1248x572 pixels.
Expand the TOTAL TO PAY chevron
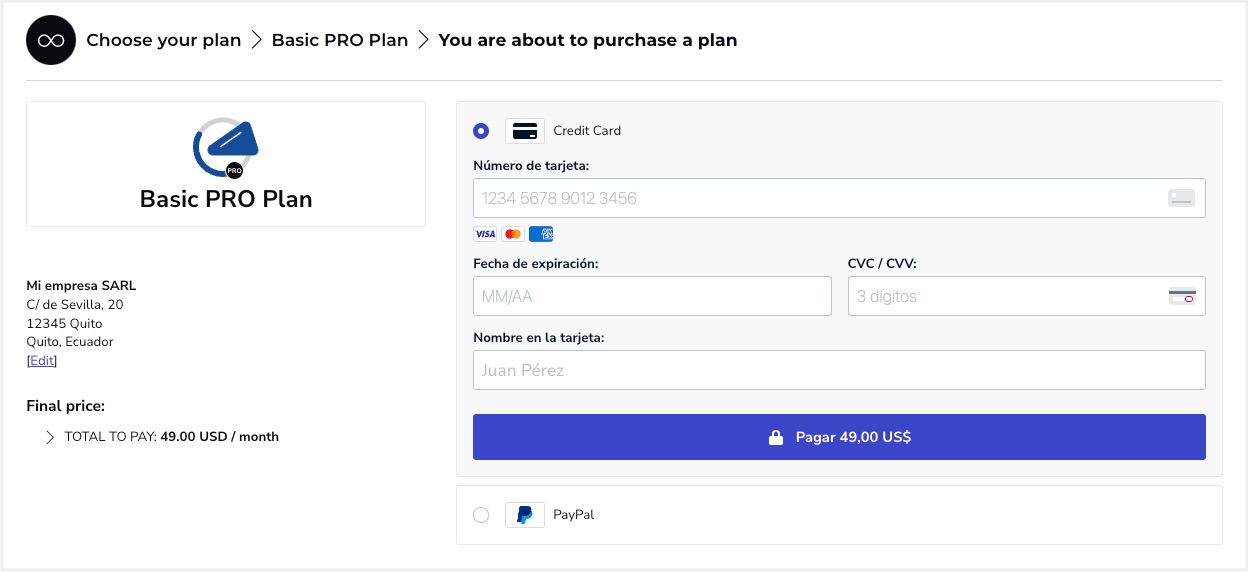(x=50, y=437)
